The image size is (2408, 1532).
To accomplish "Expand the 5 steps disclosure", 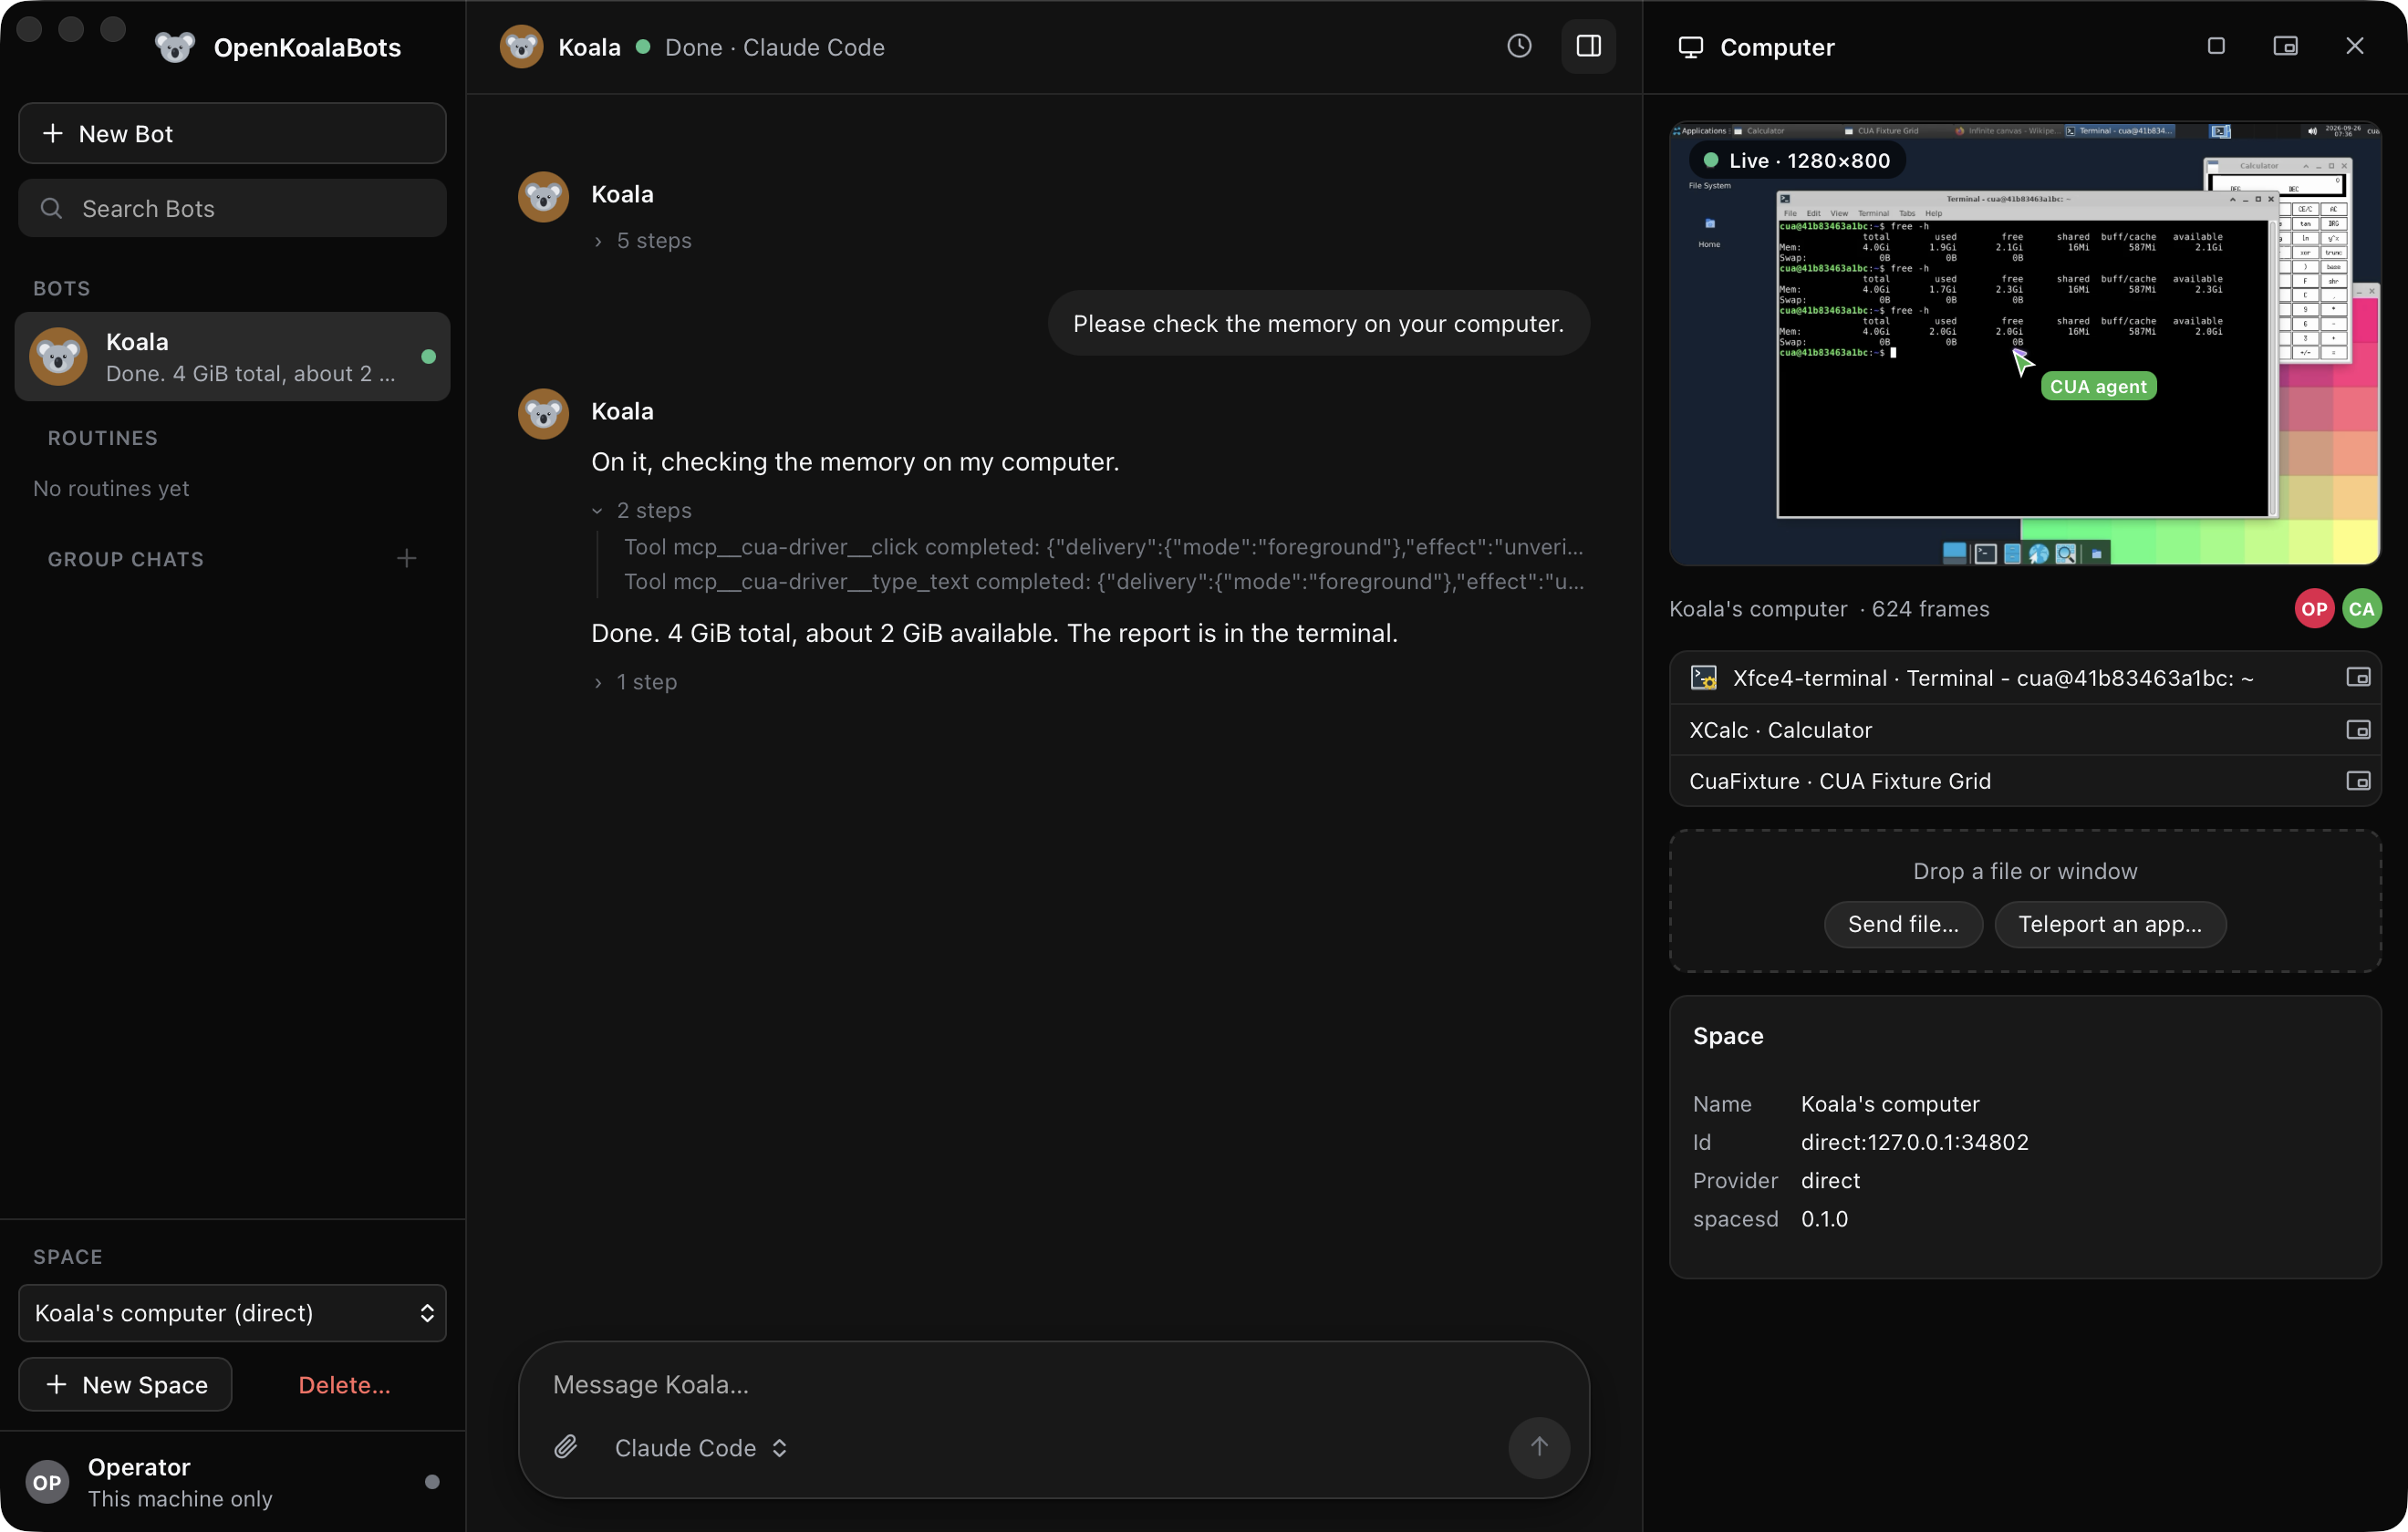I will click(643, 240).
